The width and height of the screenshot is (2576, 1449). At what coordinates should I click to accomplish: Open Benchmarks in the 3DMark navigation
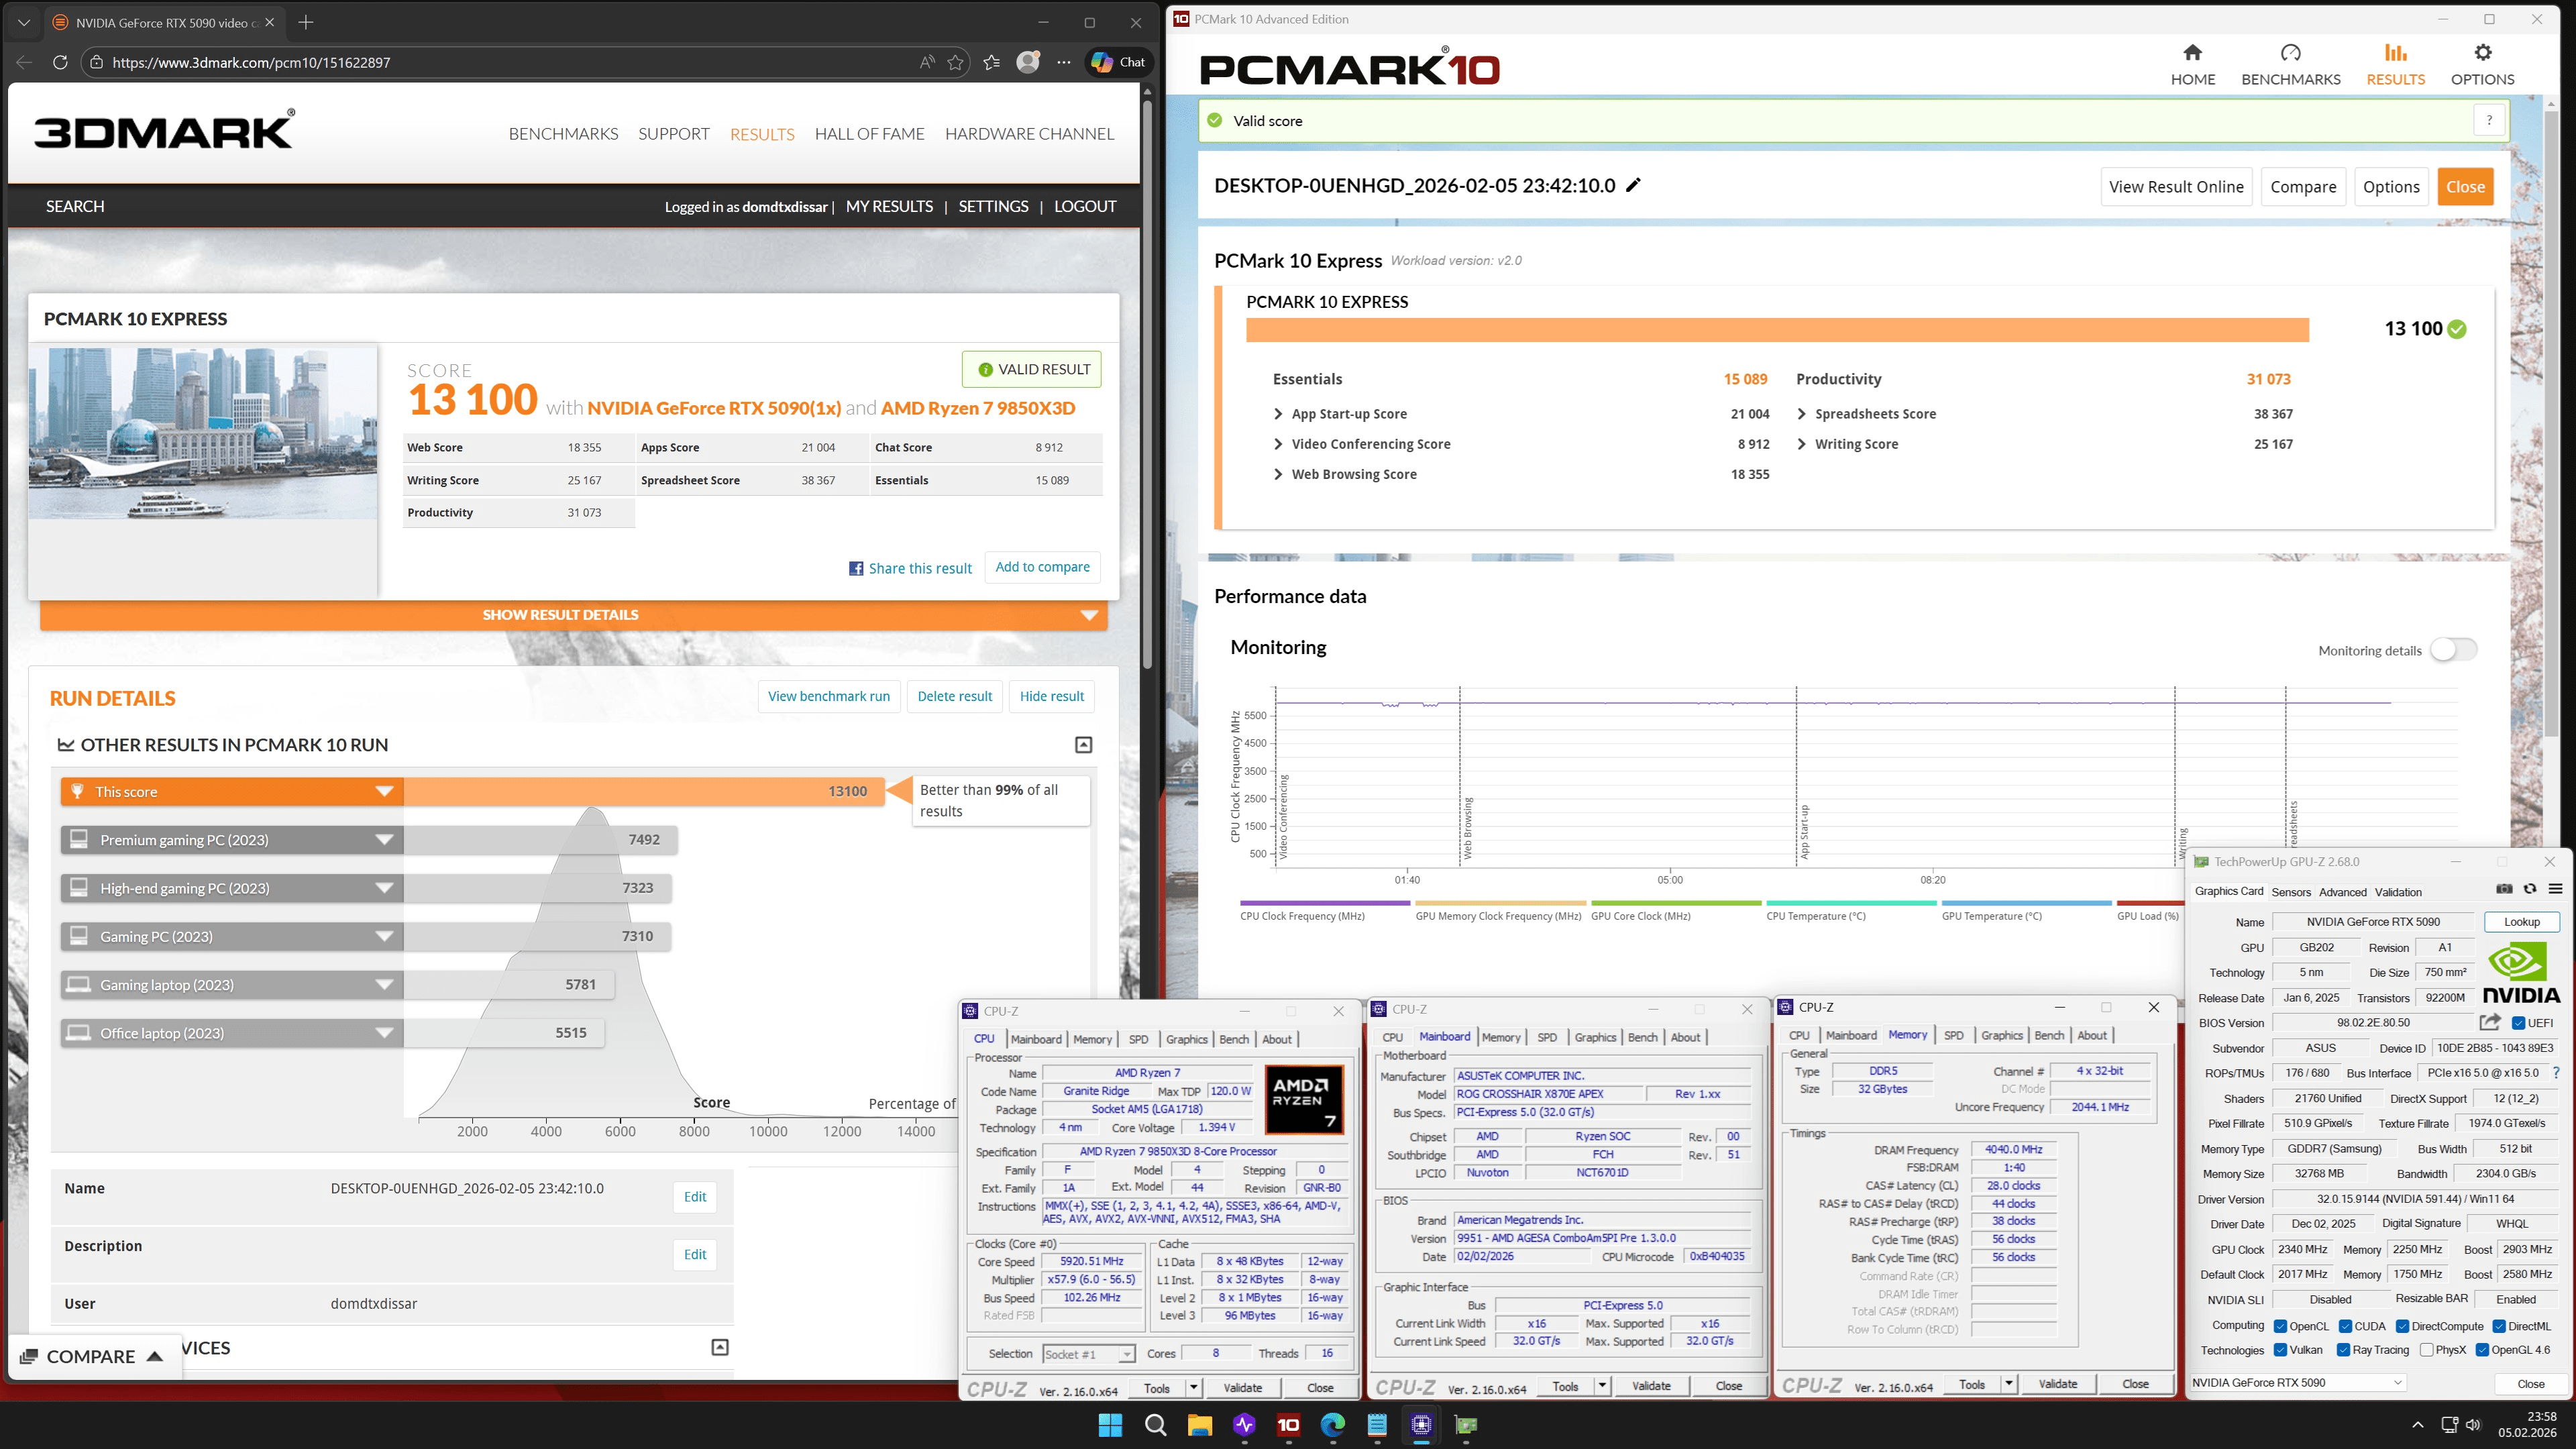[563, 134]
